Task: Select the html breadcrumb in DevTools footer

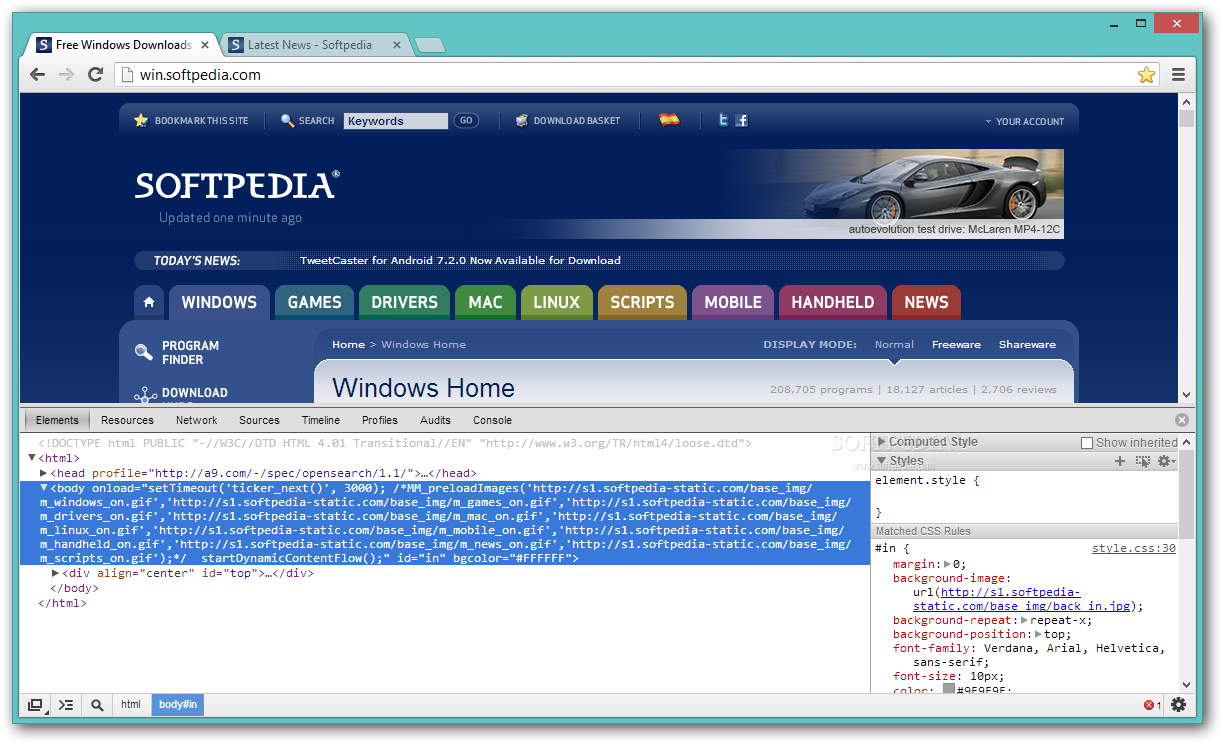Action: click(131, 705)
